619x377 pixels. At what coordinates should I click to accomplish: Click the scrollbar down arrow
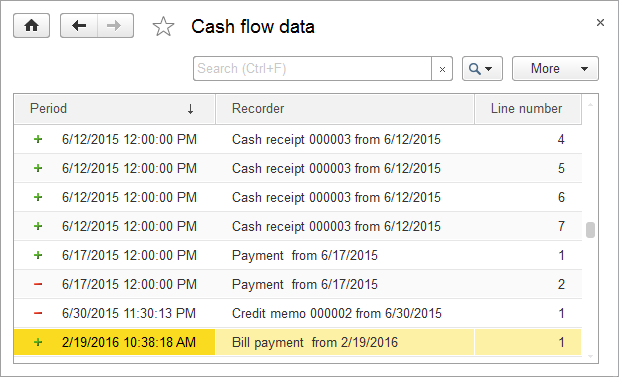click(590, 356)
